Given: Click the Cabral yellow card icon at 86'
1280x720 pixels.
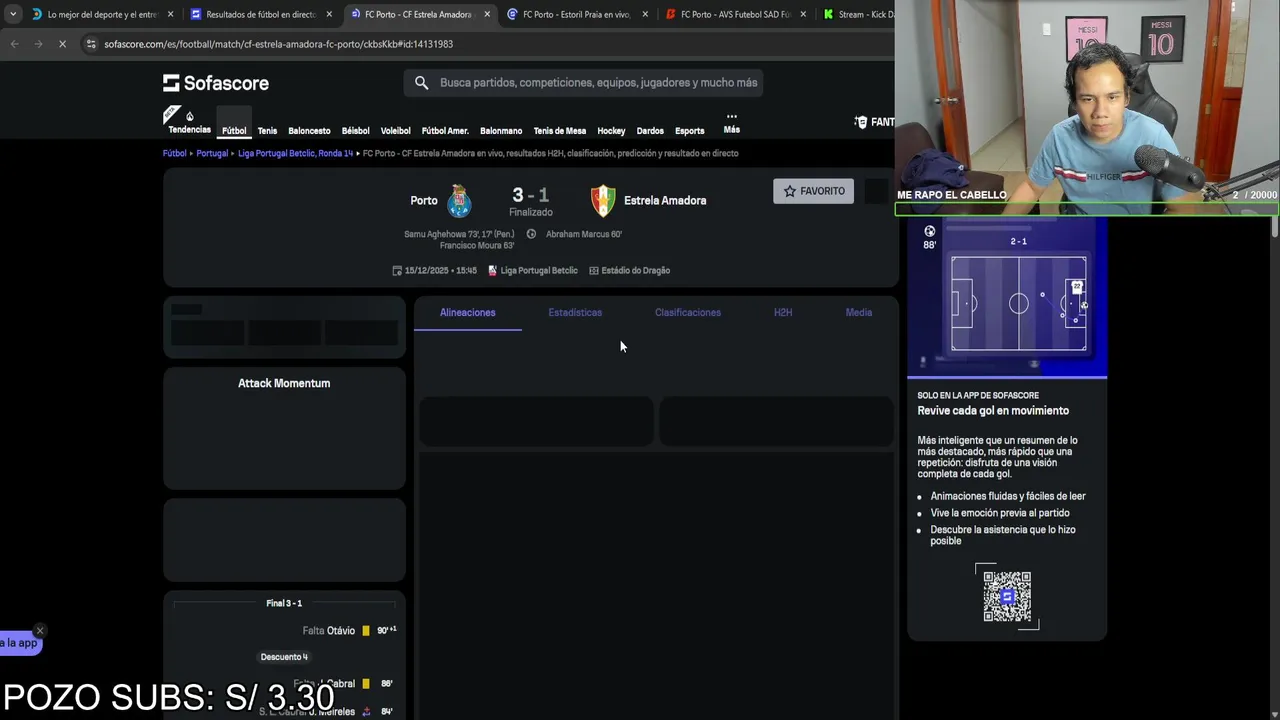Looking at the screenshot, I should [366, 684].
